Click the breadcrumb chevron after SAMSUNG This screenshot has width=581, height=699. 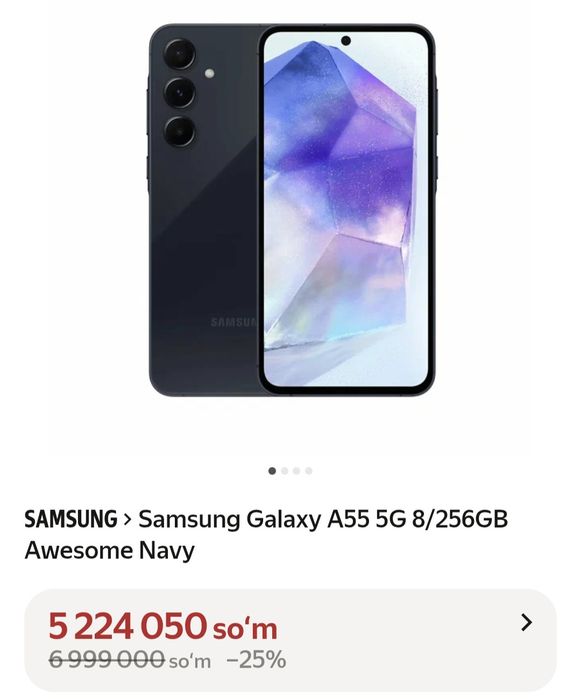(128, 520)
